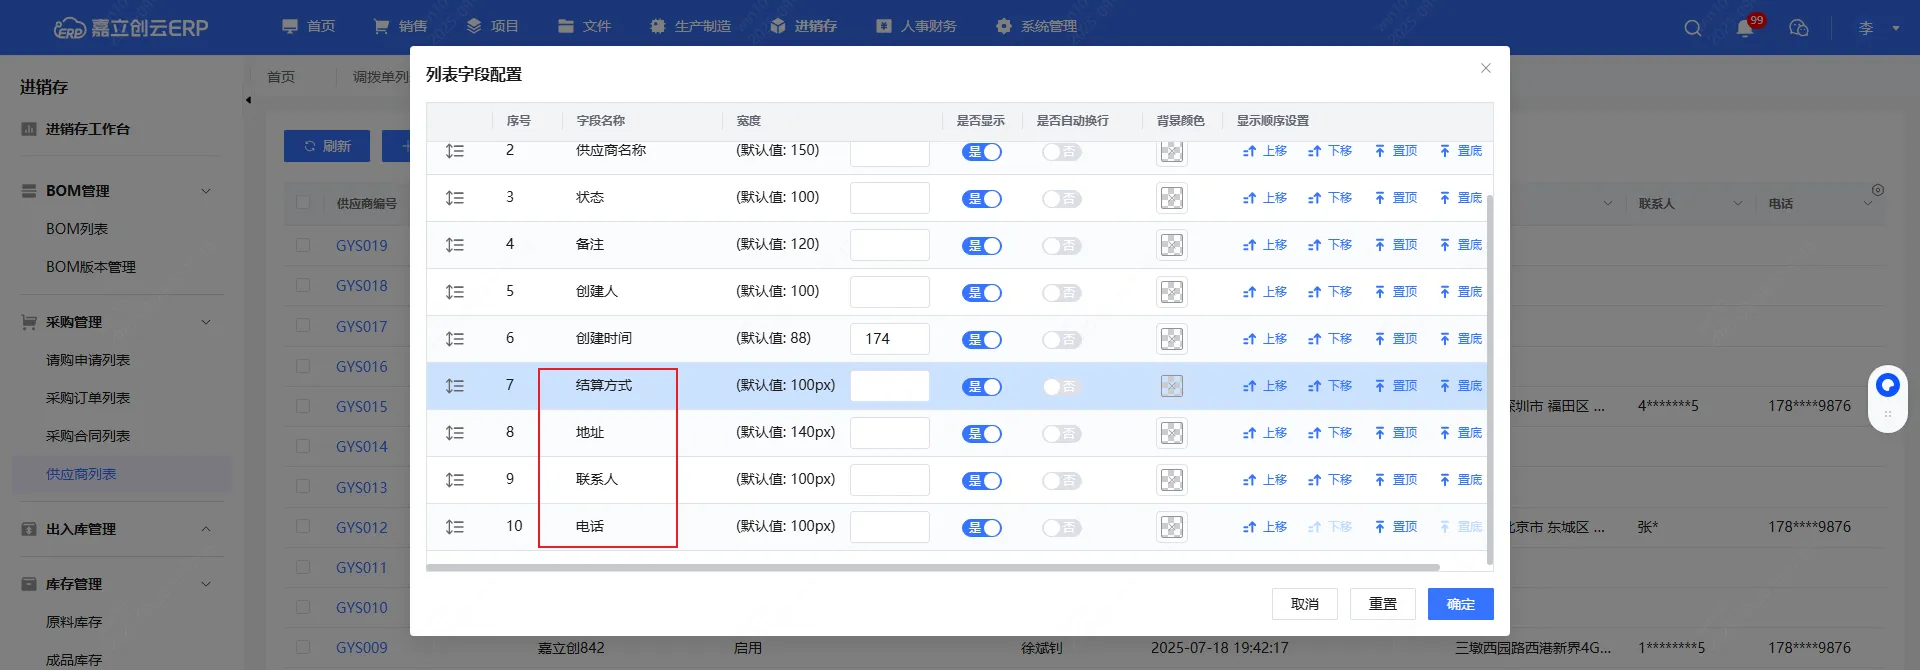This screenshot has width=1920, height=670.
Task: Open 采购合同列表 in the sidebar
Action: click(88, 436)
